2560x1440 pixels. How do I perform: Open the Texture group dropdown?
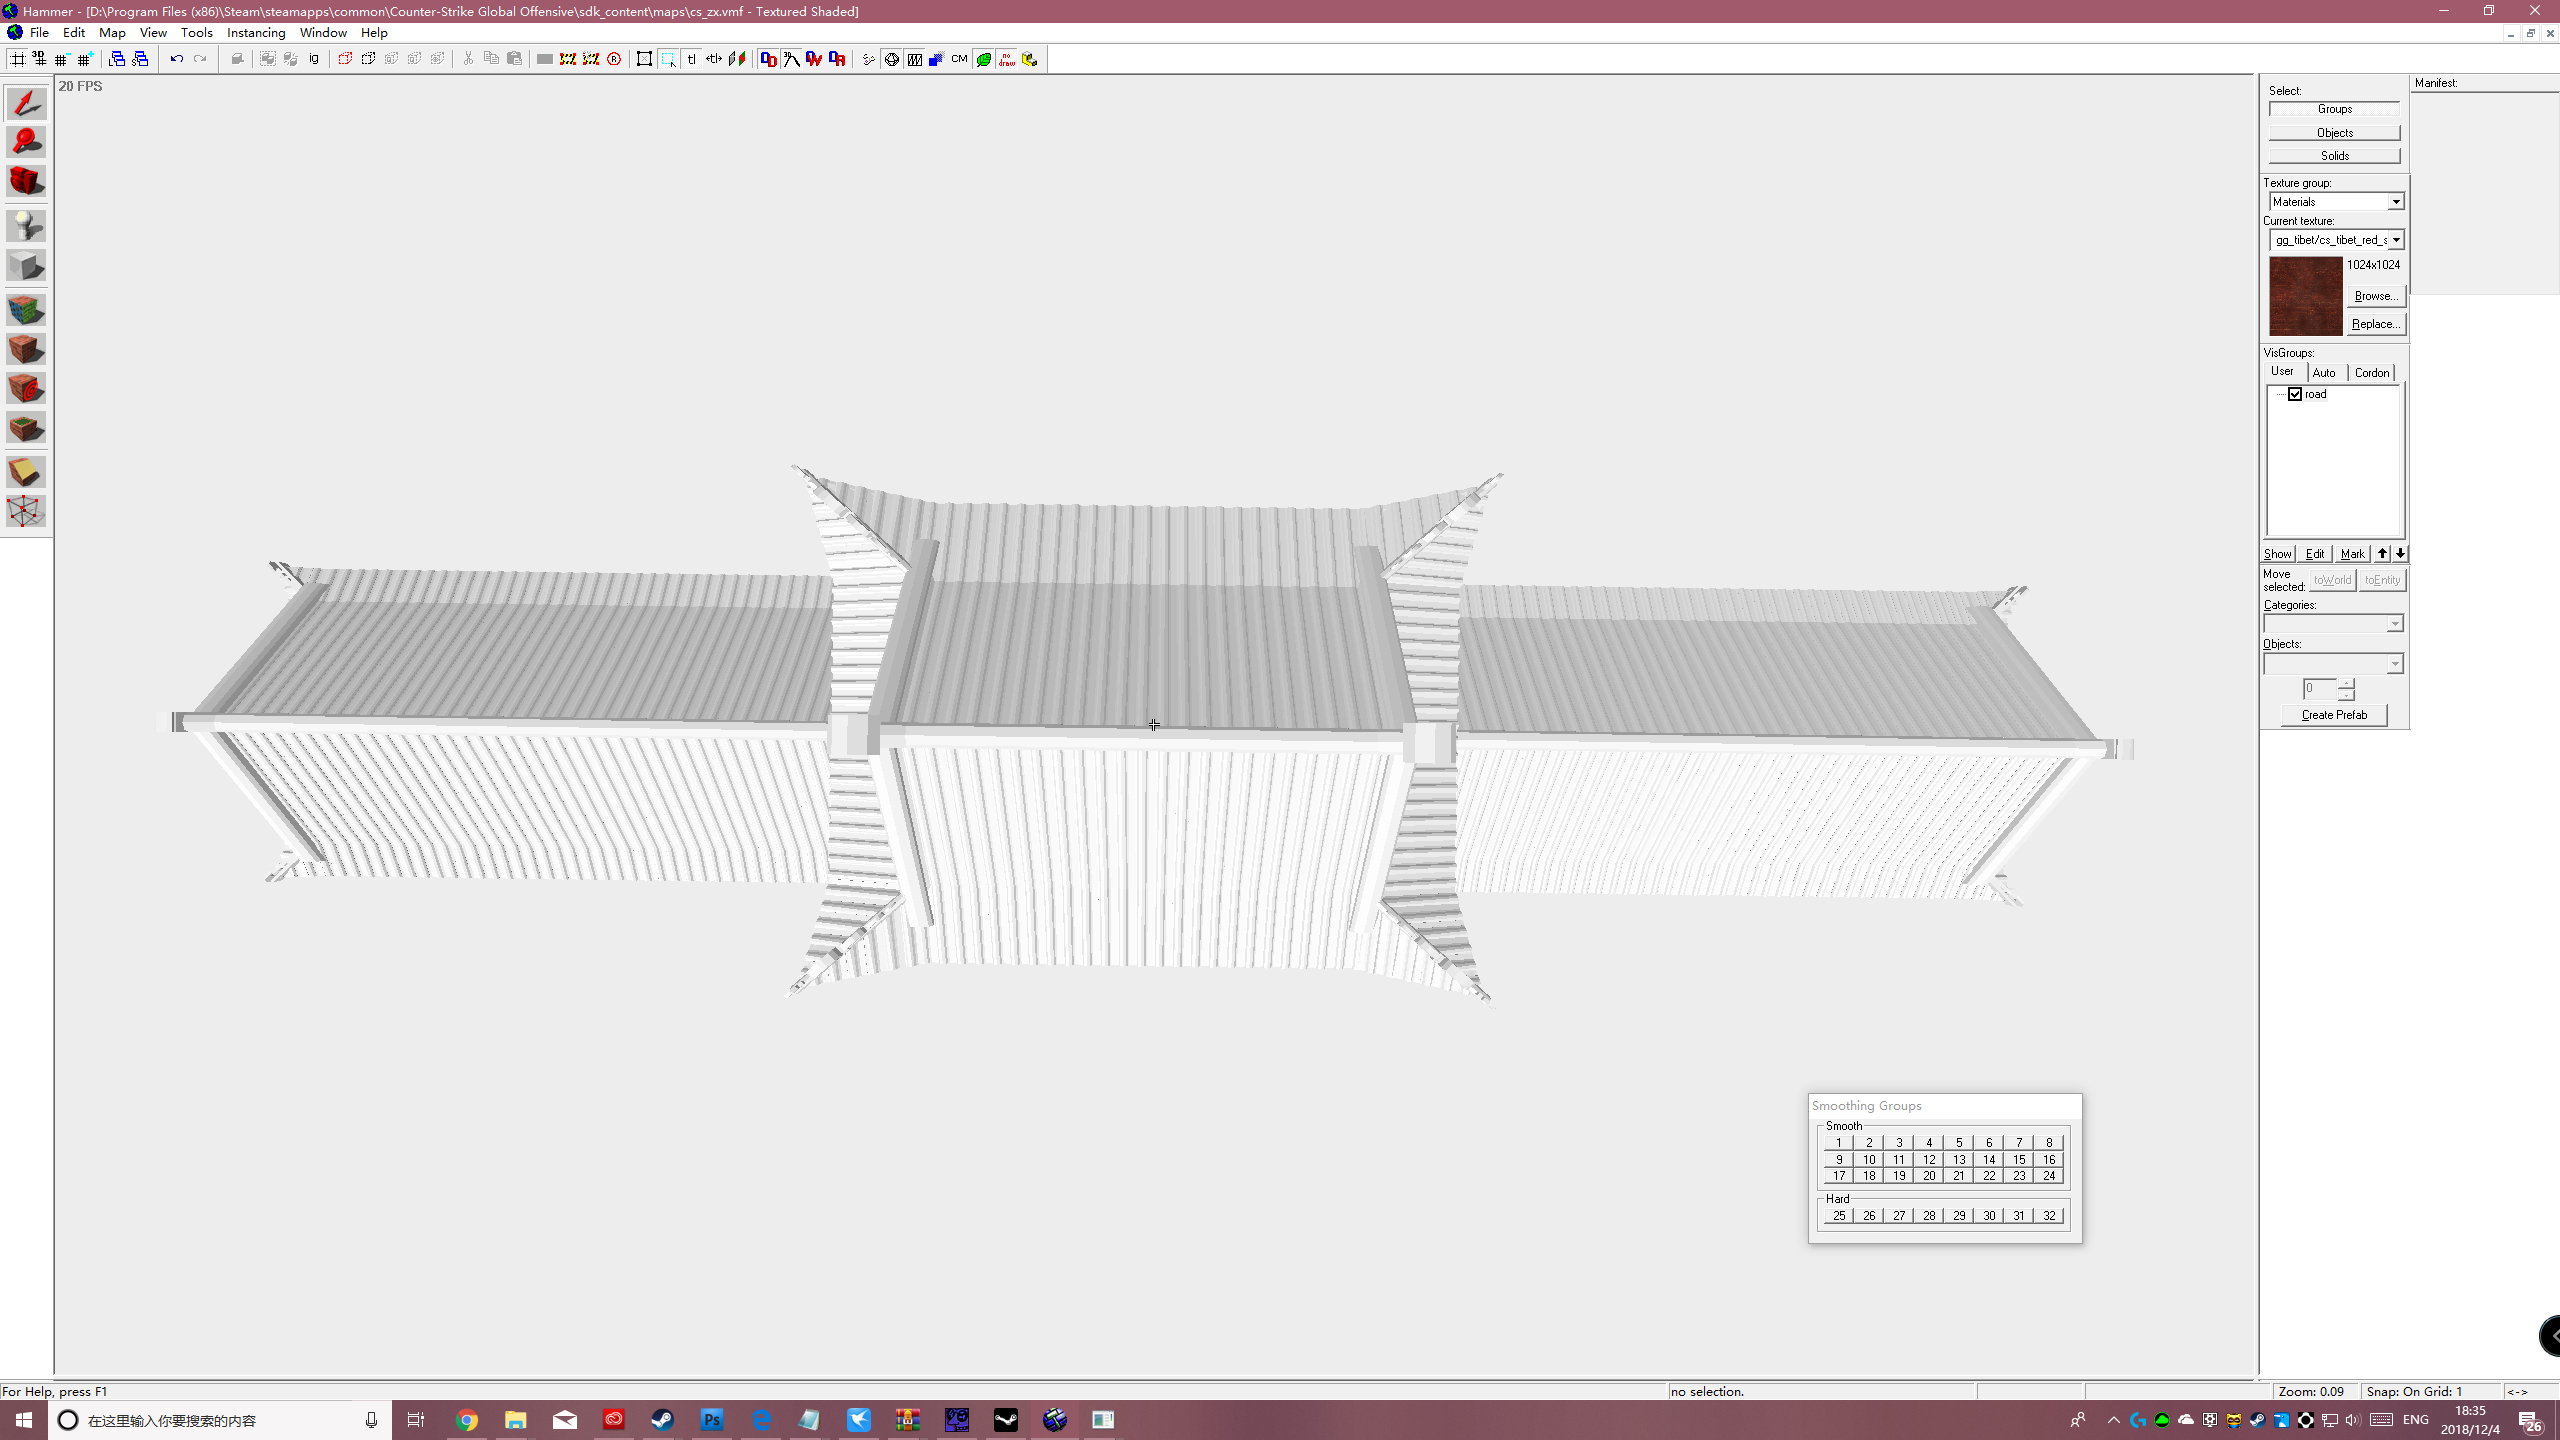point(2396,202)
